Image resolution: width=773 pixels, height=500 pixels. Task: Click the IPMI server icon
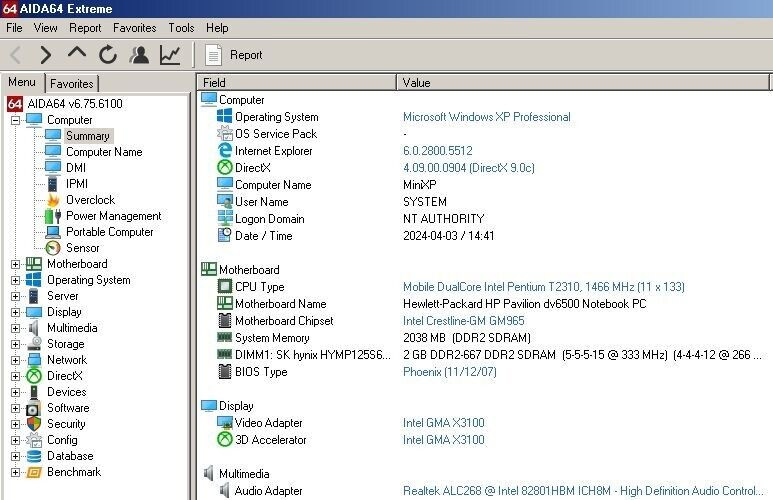[53, 184]
